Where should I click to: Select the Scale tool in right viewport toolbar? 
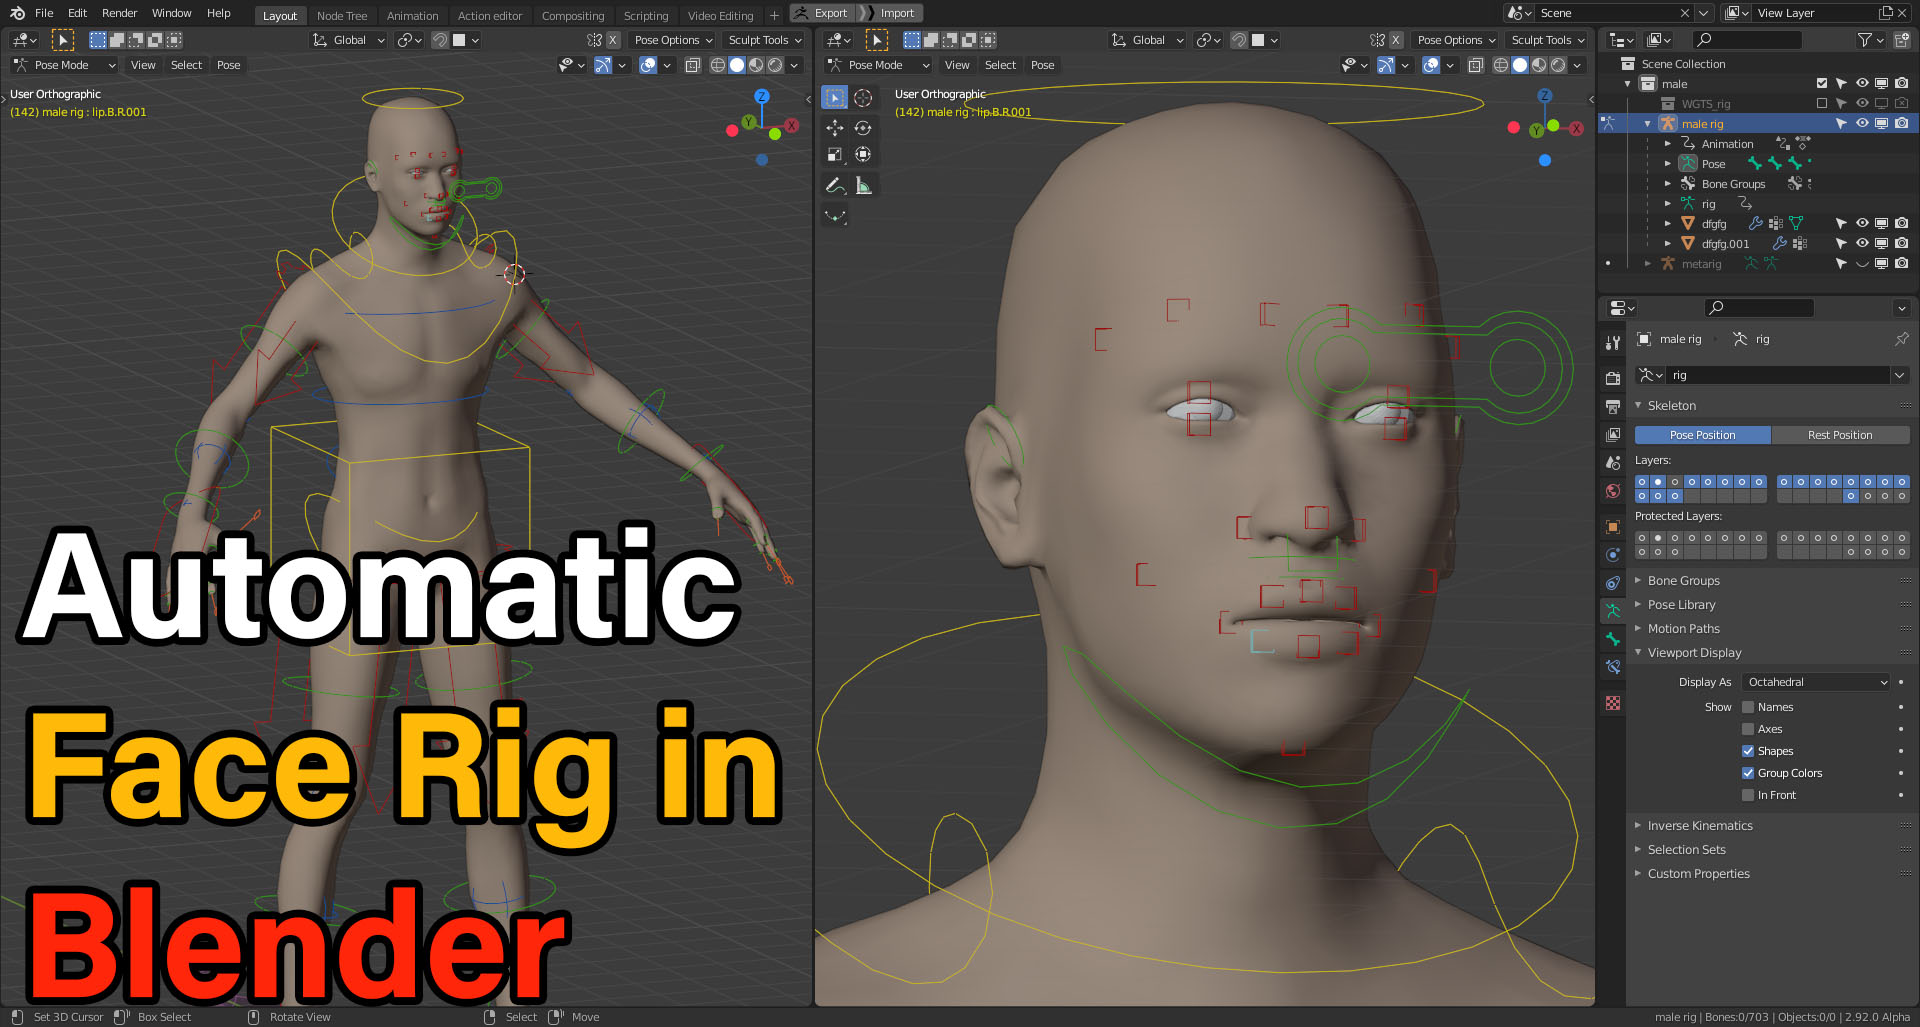834,154
